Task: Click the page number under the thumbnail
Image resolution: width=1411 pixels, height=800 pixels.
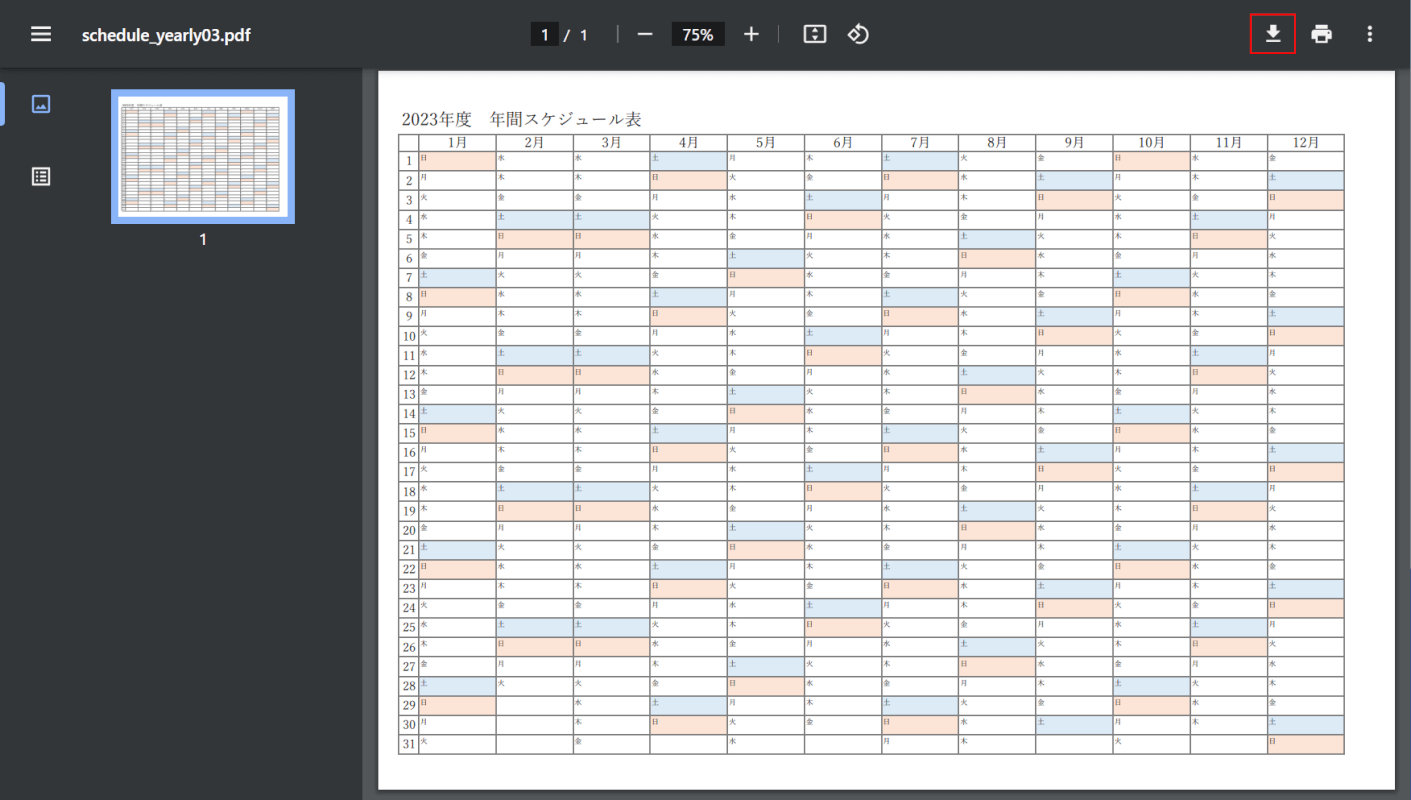Action: 203,240
